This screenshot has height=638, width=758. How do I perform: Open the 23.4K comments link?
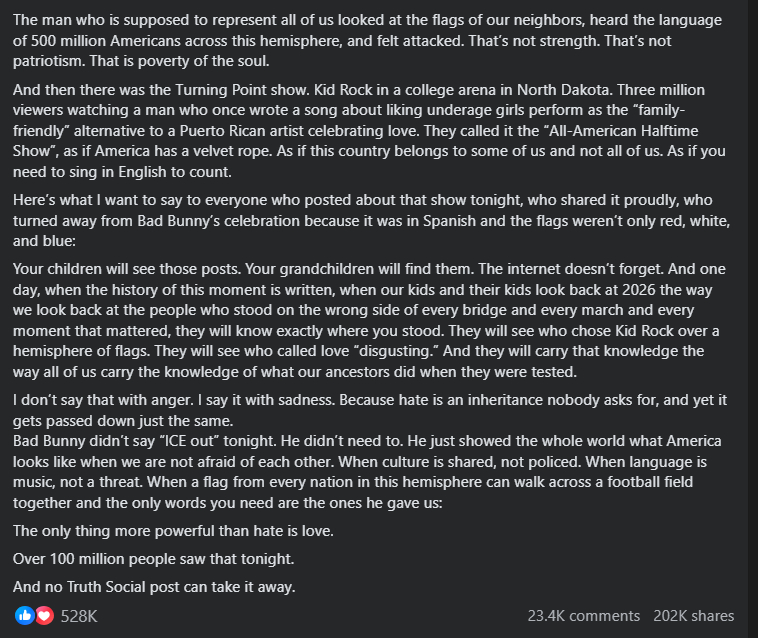pyautogui.click(x=583, y=616)
